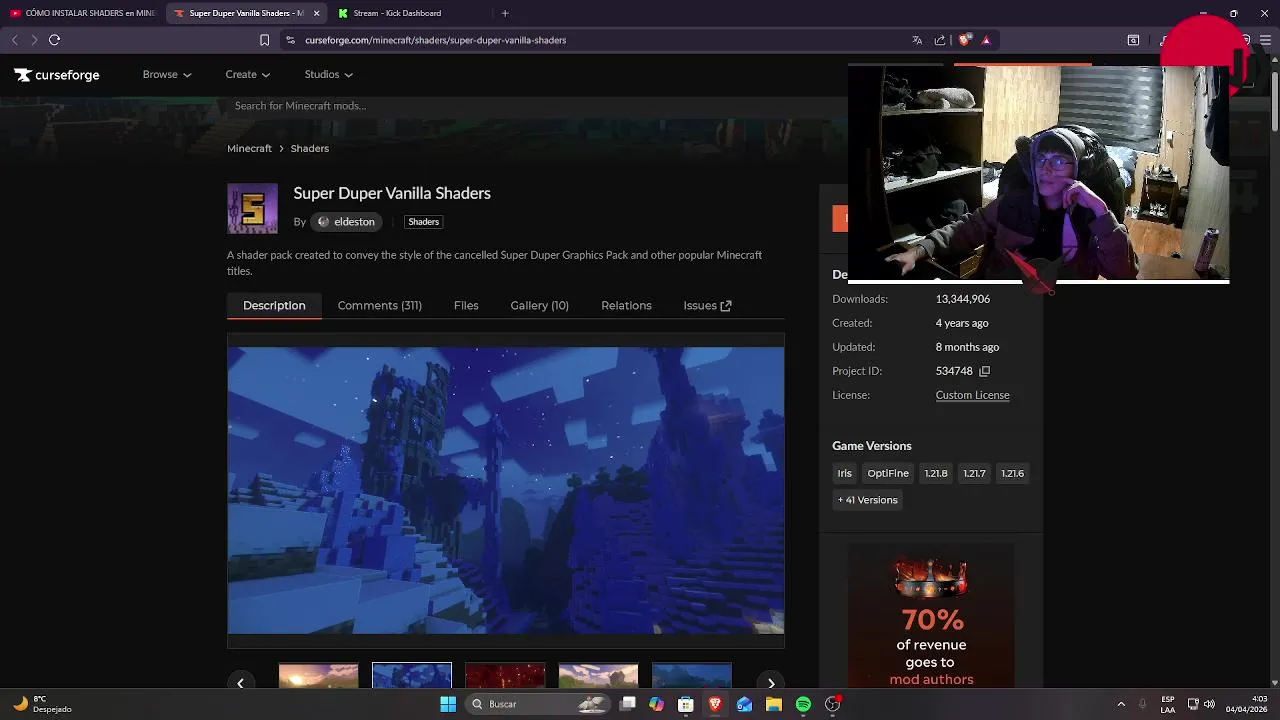Open volume control in system tray
The width and height of the screenshot is (1280, 720).
pos(1210,704)
